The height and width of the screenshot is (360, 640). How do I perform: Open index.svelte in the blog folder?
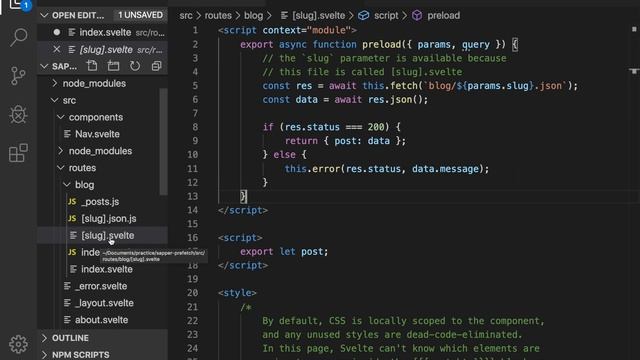coord(107,269)
